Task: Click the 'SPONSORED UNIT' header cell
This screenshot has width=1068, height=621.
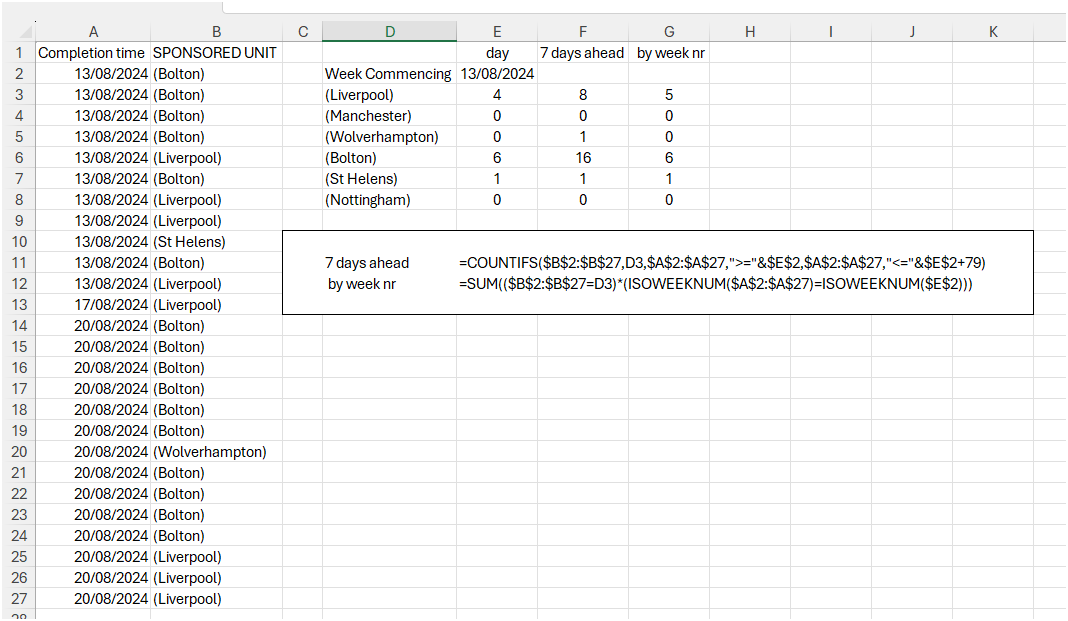Action: 217,52
